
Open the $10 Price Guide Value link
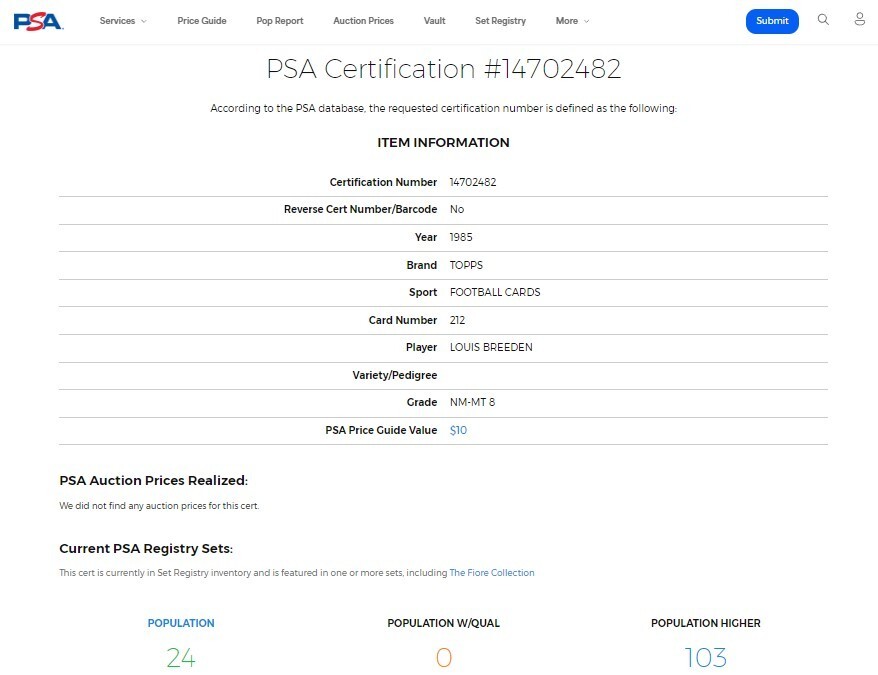[x=458, y=430]
